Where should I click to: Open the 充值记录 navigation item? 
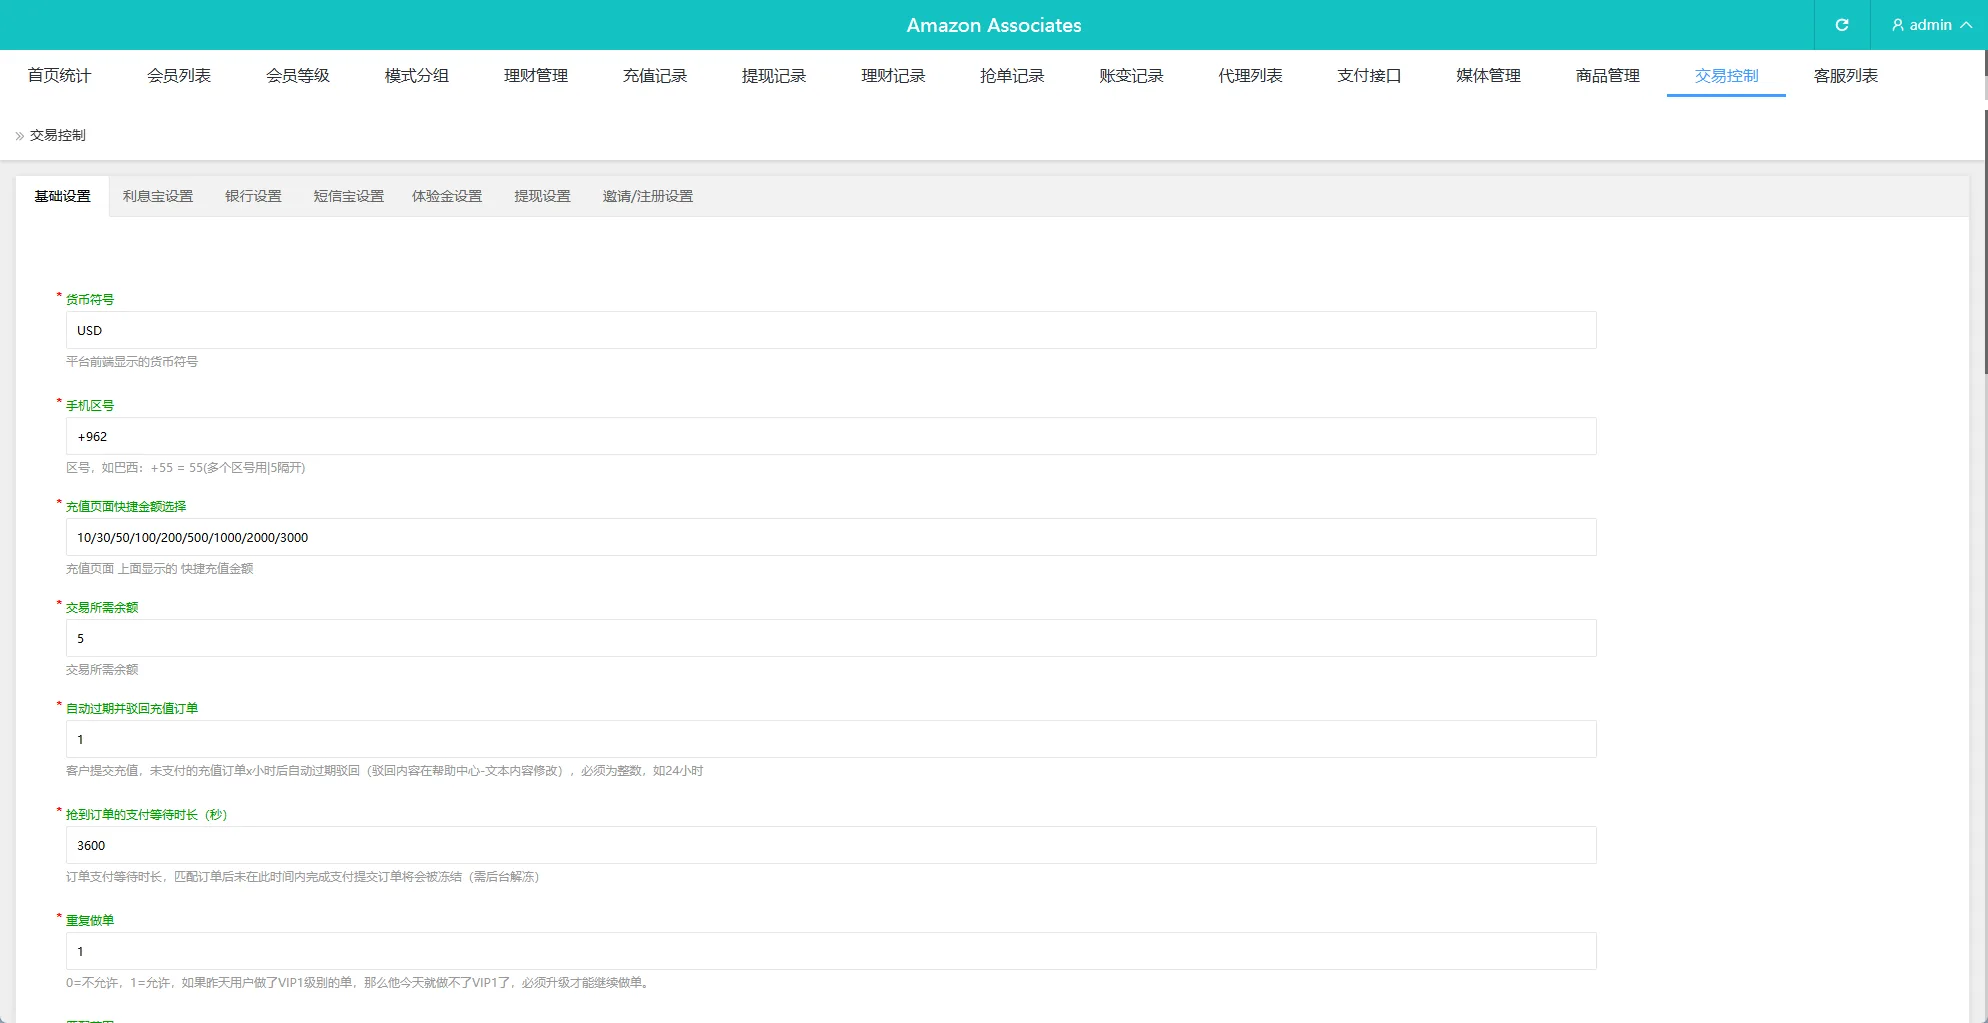654,76
